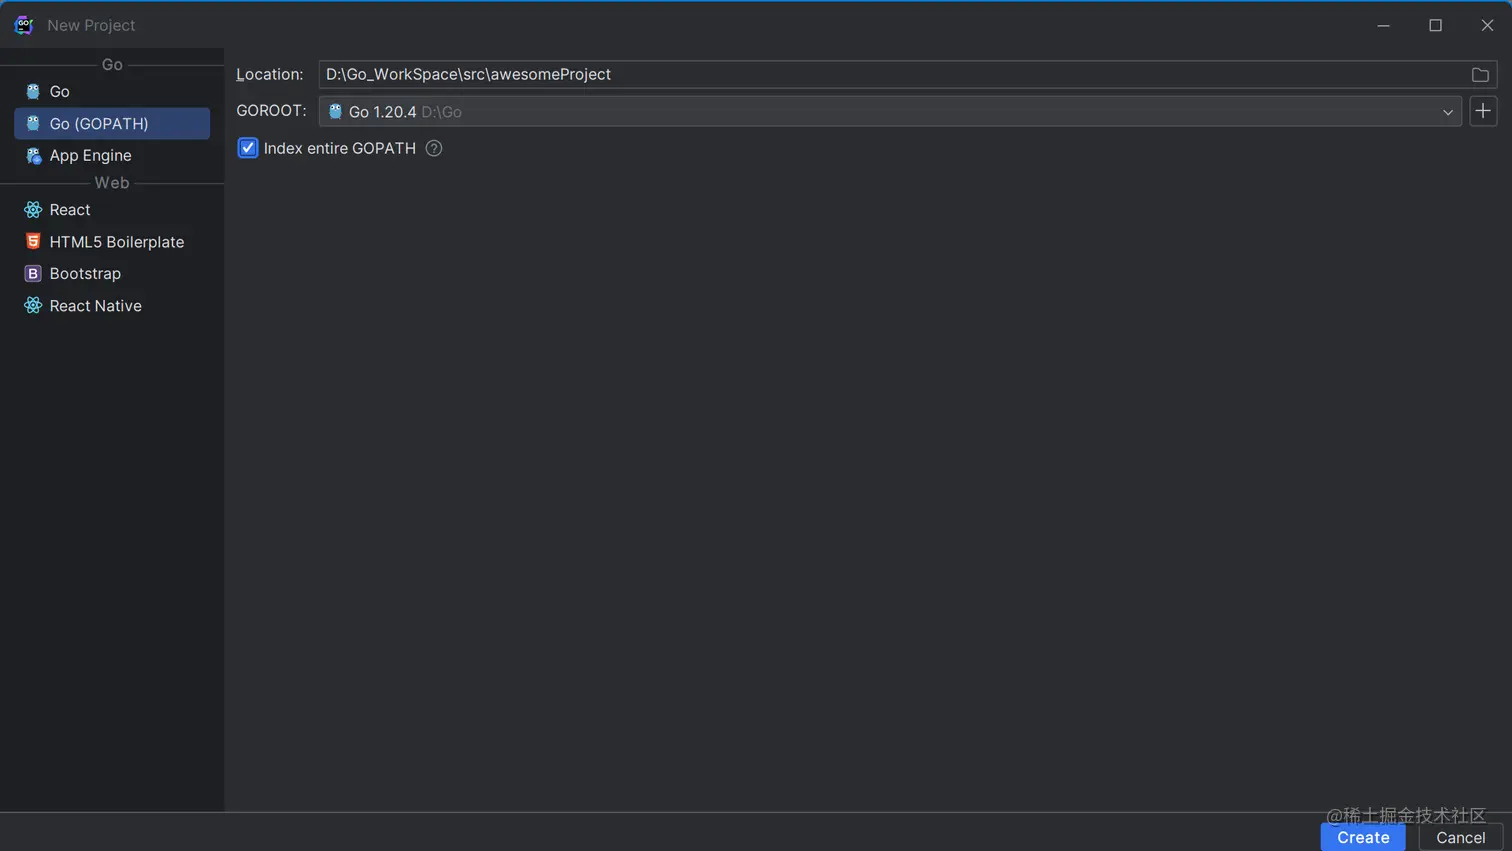
Task: Click the GOROOT label
Action: point(271,111)
